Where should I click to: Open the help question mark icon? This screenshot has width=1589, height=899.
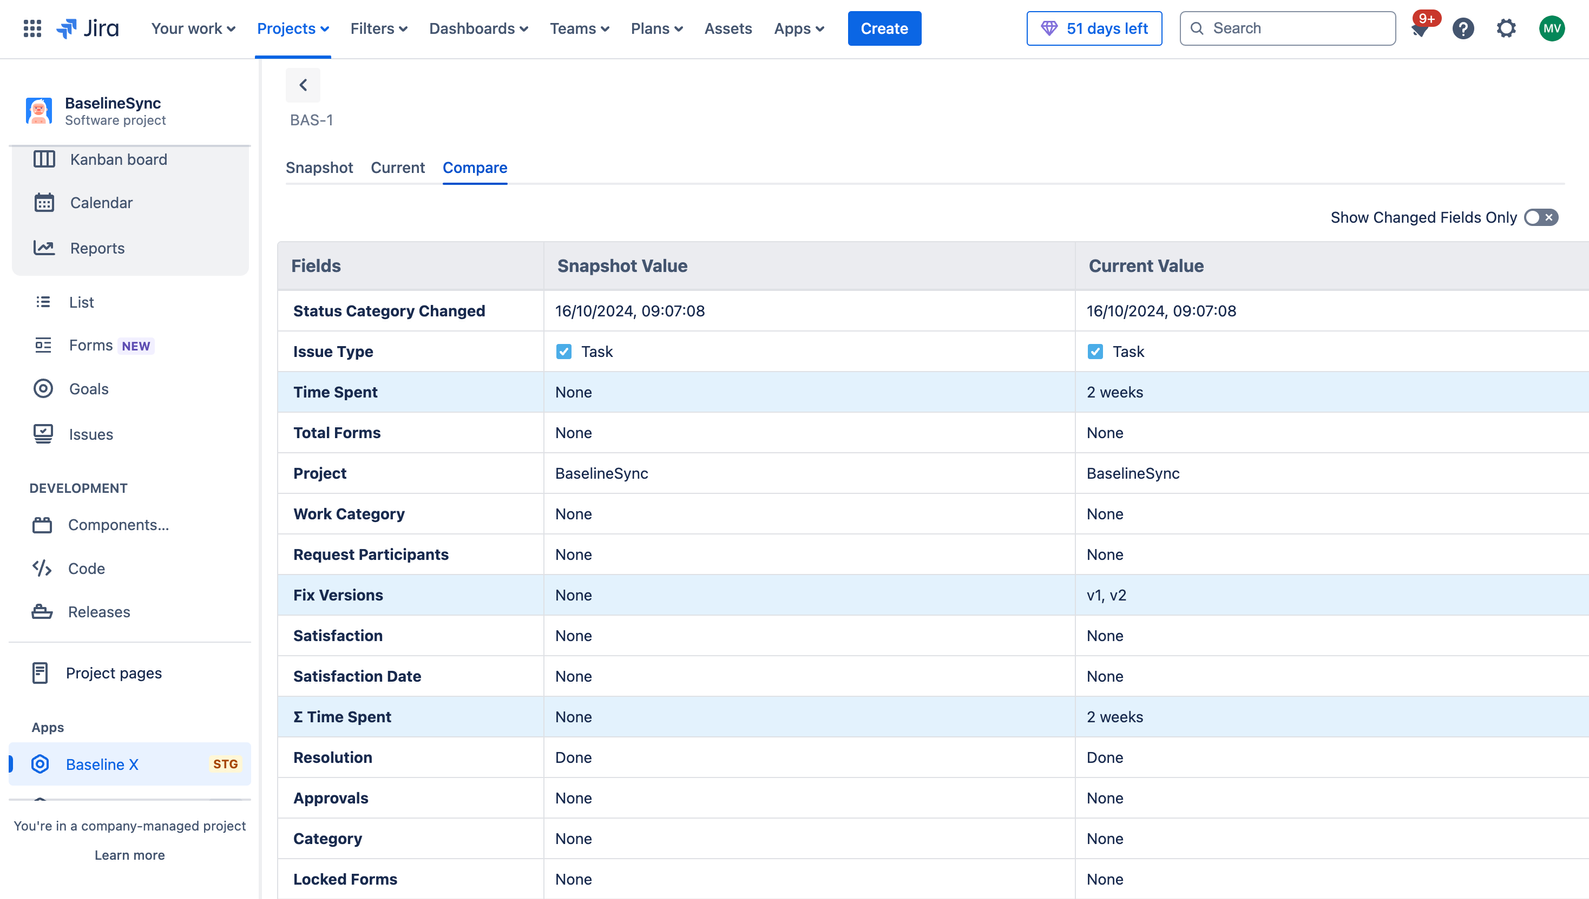point(1463,28)
